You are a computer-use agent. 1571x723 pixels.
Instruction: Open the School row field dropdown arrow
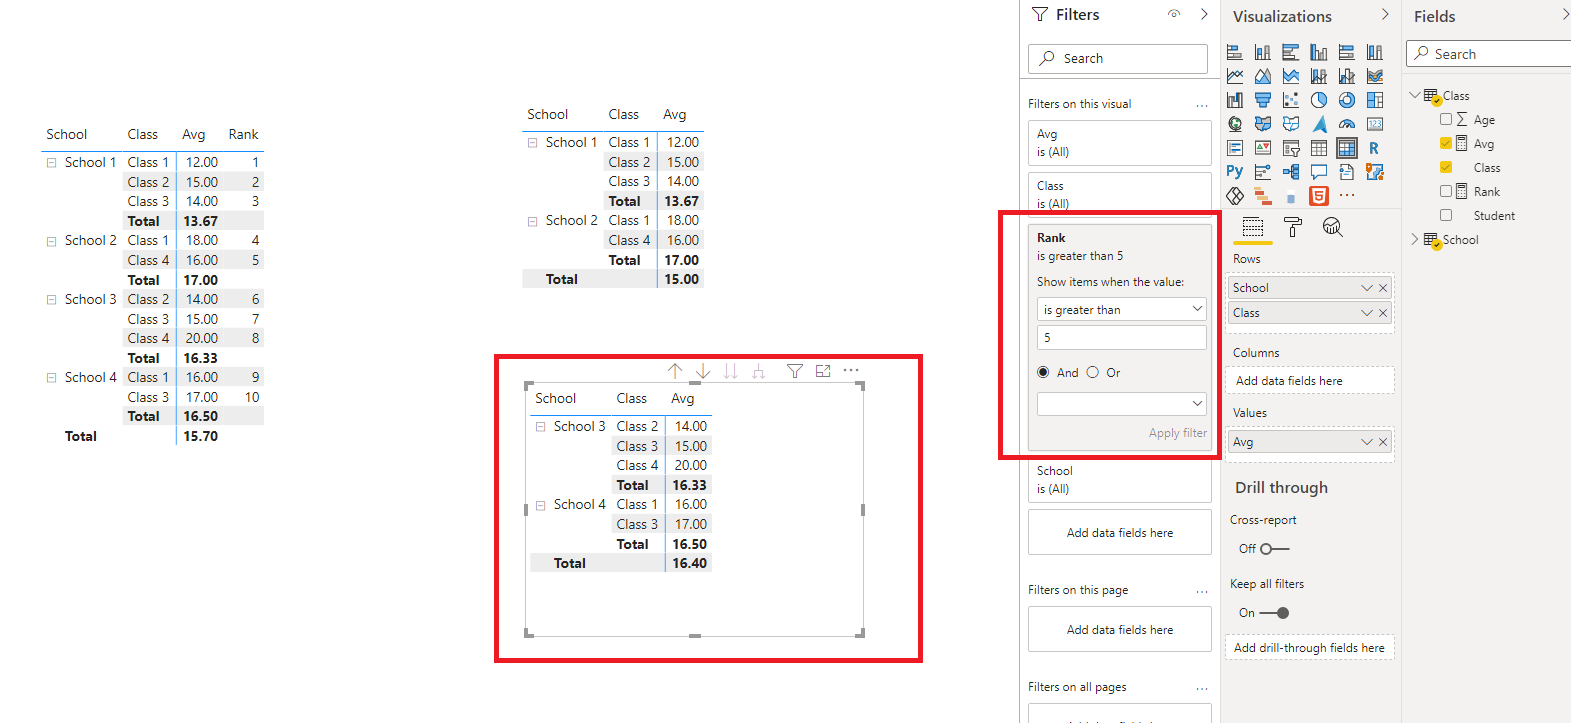coord(1367,288)
